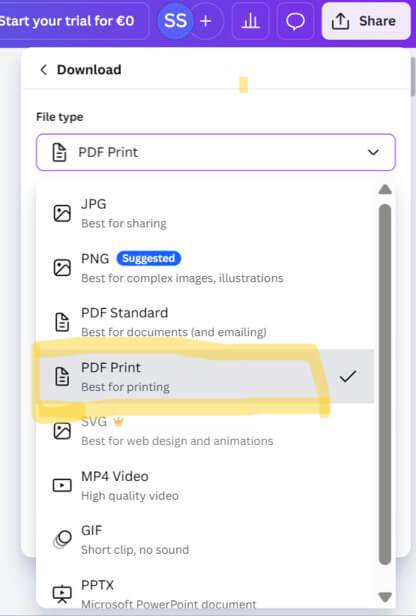Click the MP4 Video play icon
Image resolution: width=416 pixels, height=616 pixels.
point(62,485)
